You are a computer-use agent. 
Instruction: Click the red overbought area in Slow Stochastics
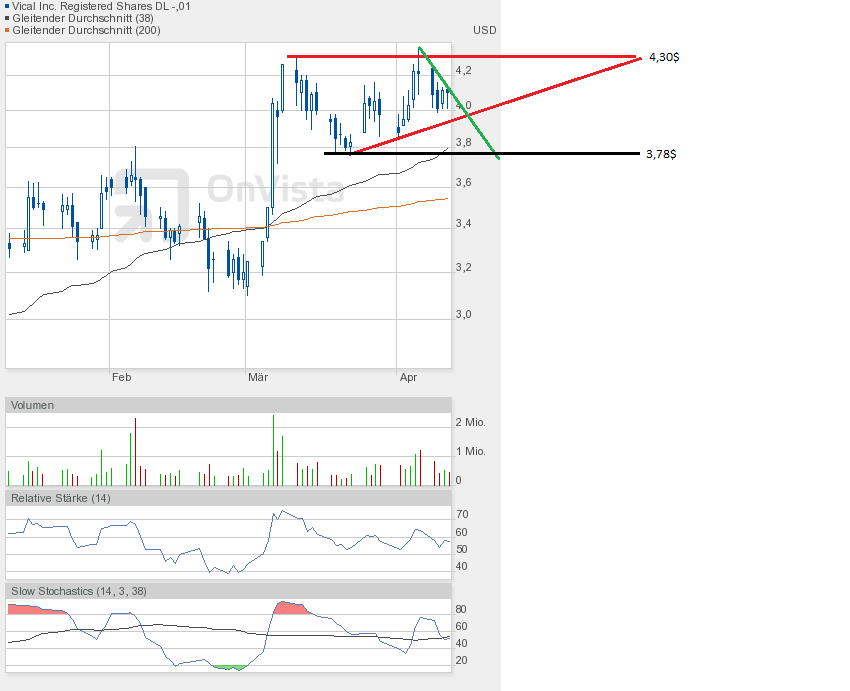click(290, 608)
